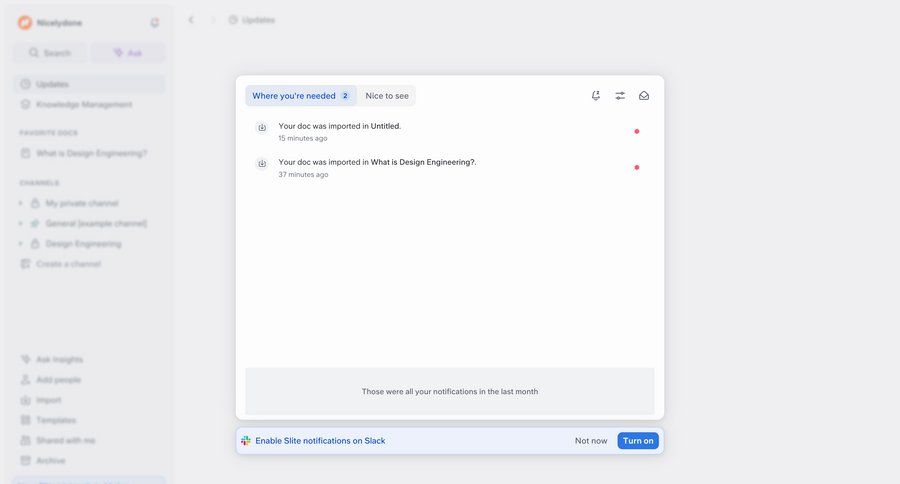Click the Nicelydone workspace logo
Screen dimensions: 900x484
coord(25,23)
